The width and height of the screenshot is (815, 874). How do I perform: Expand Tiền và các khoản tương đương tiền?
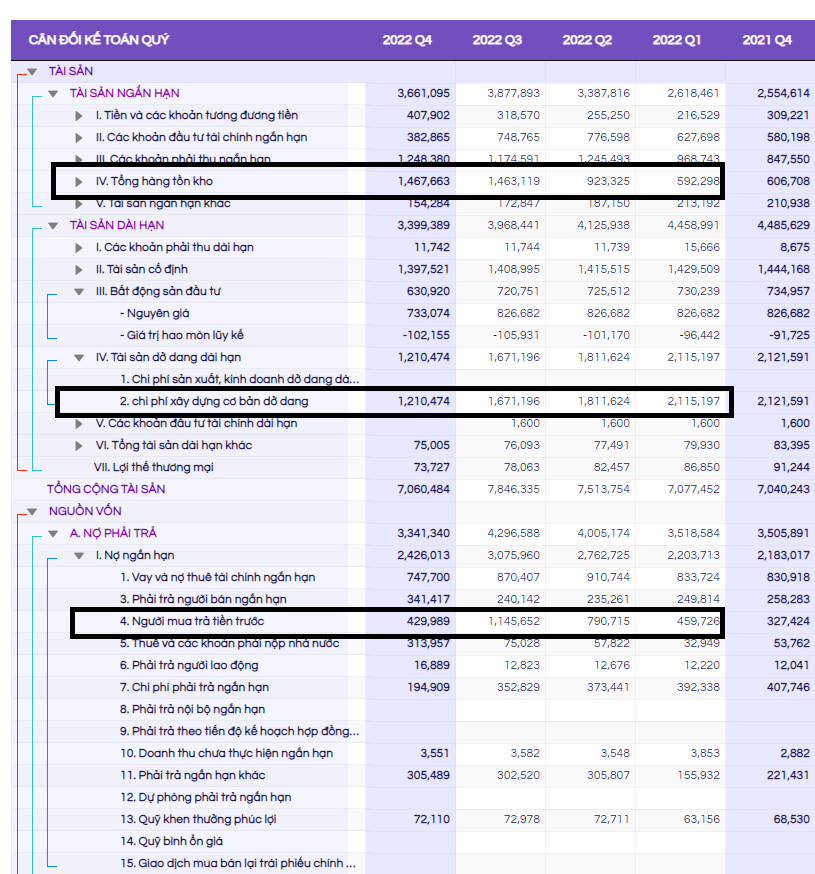tap(79, 116)
